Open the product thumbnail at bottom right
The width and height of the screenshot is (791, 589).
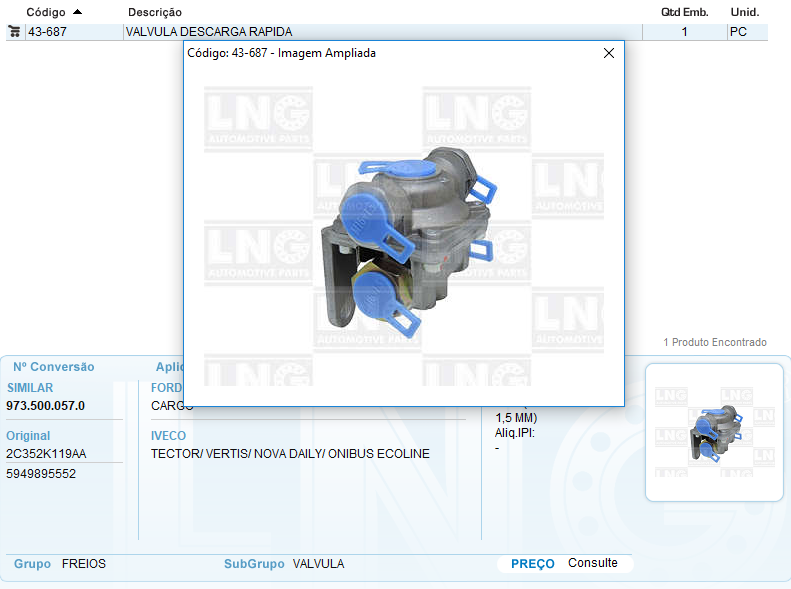click(714, 433)
